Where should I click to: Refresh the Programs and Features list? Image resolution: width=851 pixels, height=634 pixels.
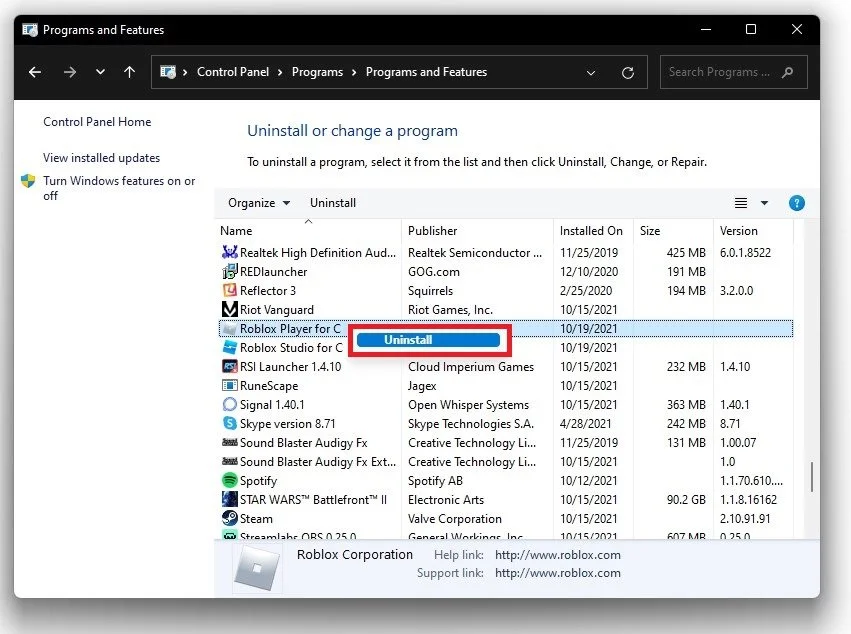[628, 73]
